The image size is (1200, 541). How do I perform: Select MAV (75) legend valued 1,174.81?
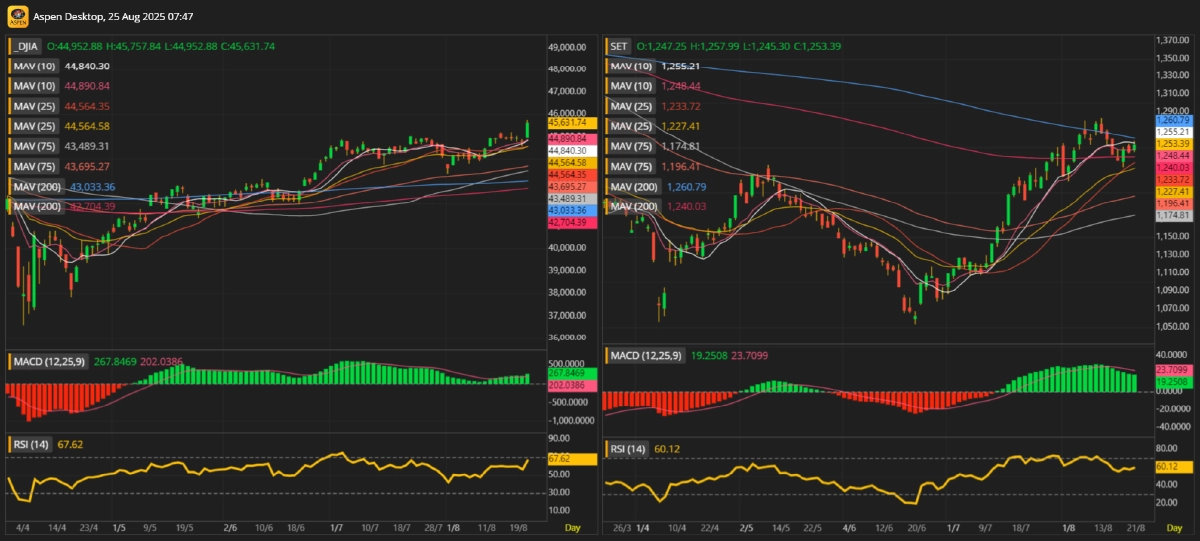point(632,146)
